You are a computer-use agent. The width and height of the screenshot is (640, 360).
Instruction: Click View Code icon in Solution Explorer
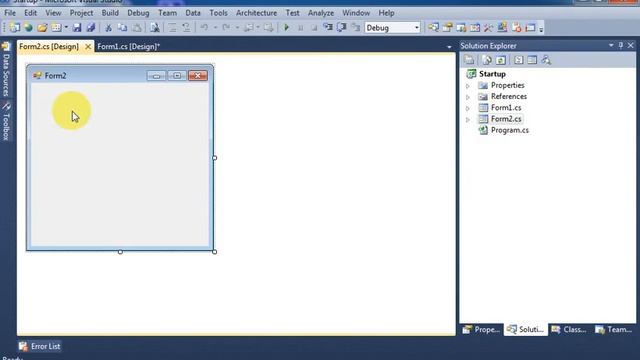pyautogui.click(x=518, y=60)
